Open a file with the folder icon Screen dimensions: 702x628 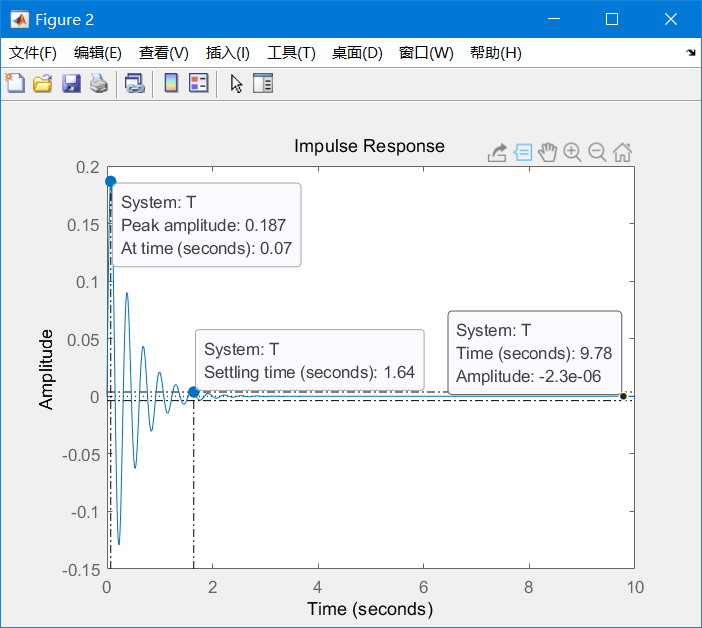point(43,83)
